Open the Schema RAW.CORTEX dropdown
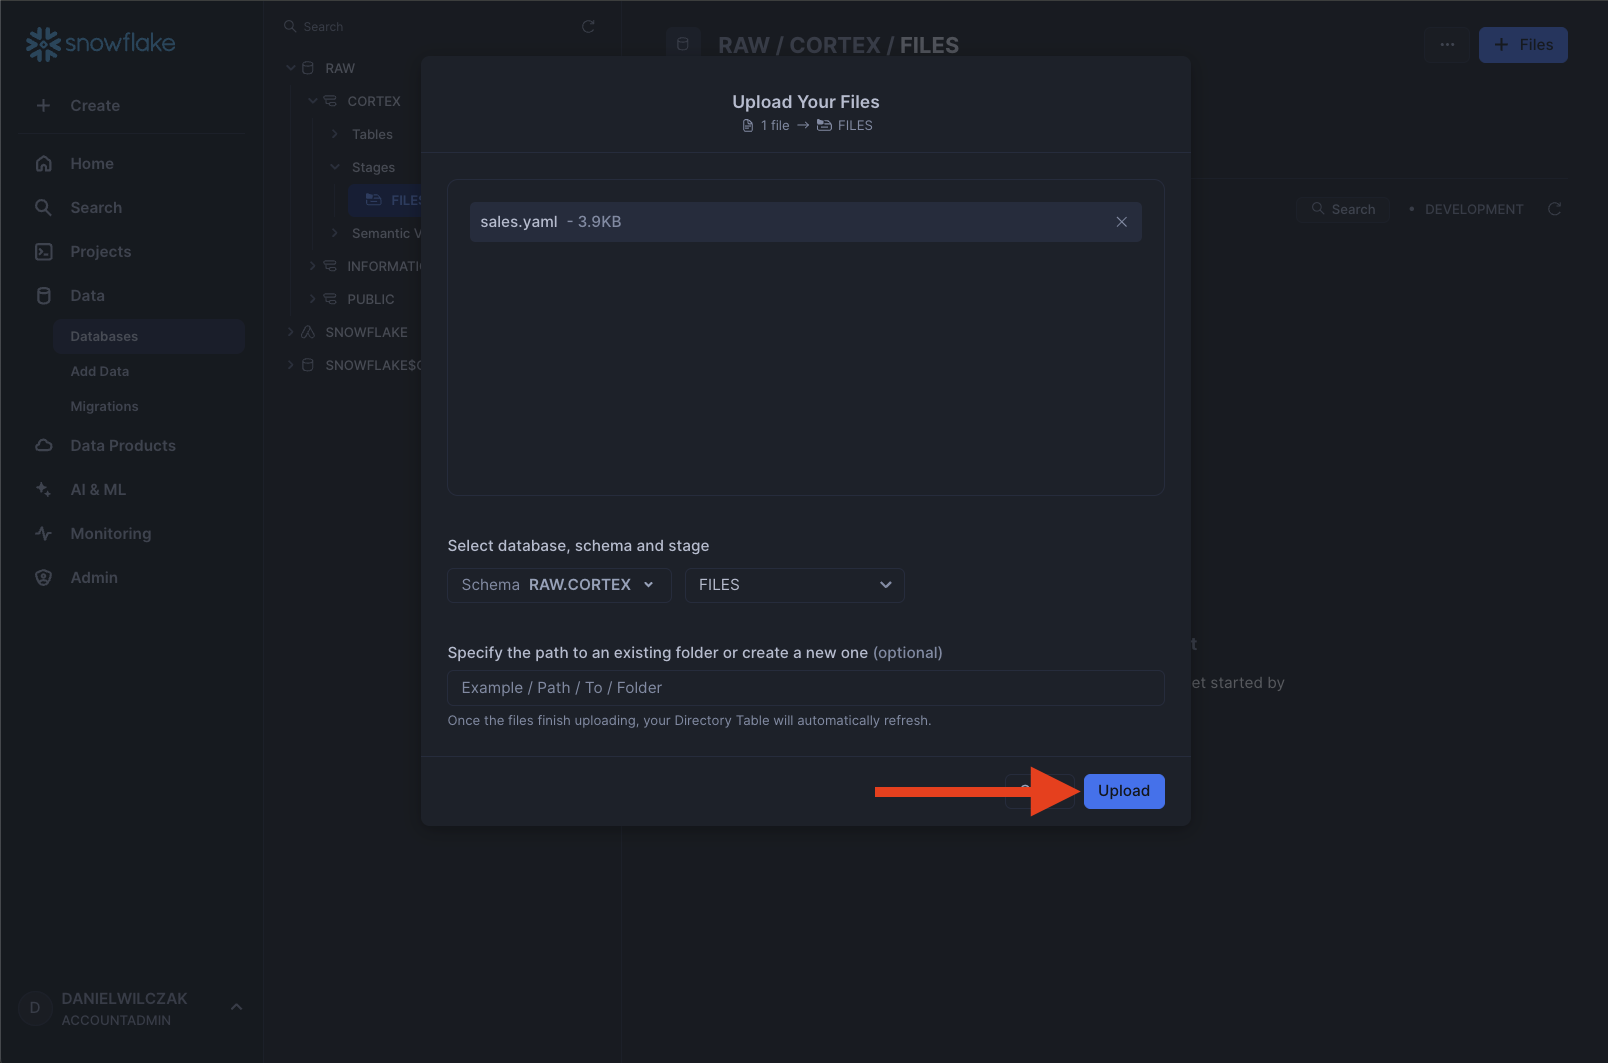1608x1063 pixels. pyautogui.click(x=559, y=585)
